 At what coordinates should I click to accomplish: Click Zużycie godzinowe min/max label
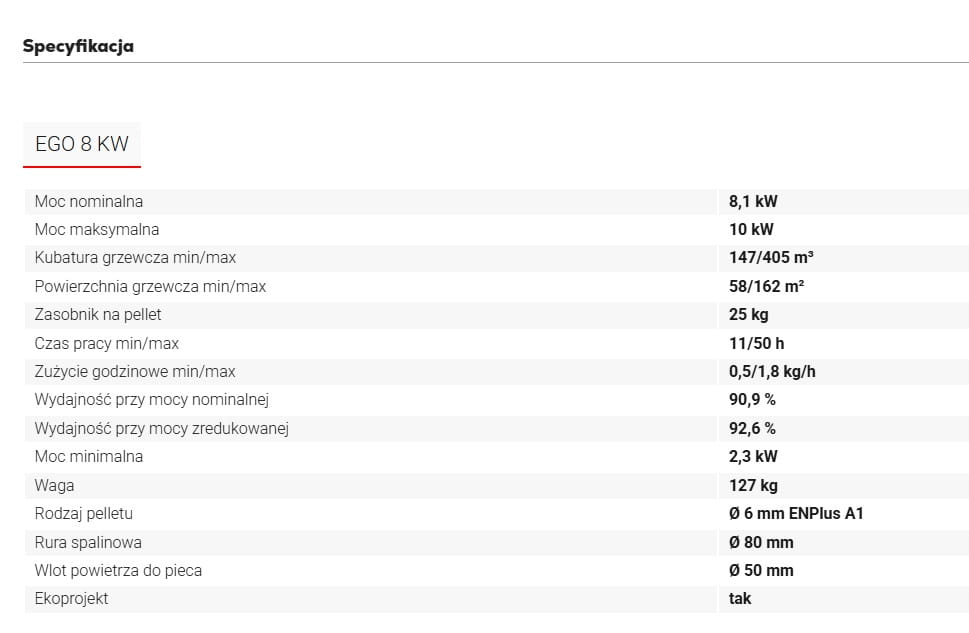[135, 372]
